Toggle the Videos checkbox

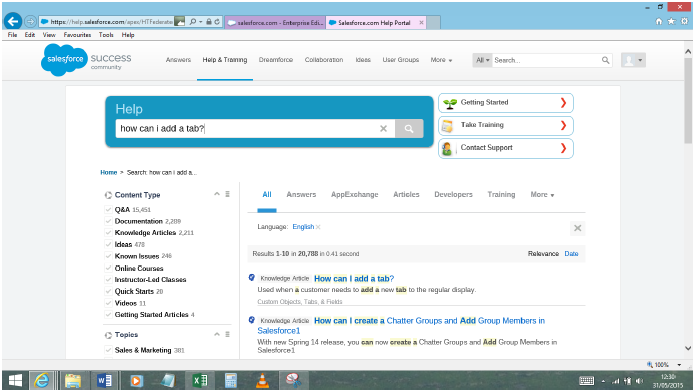point(108,303)
